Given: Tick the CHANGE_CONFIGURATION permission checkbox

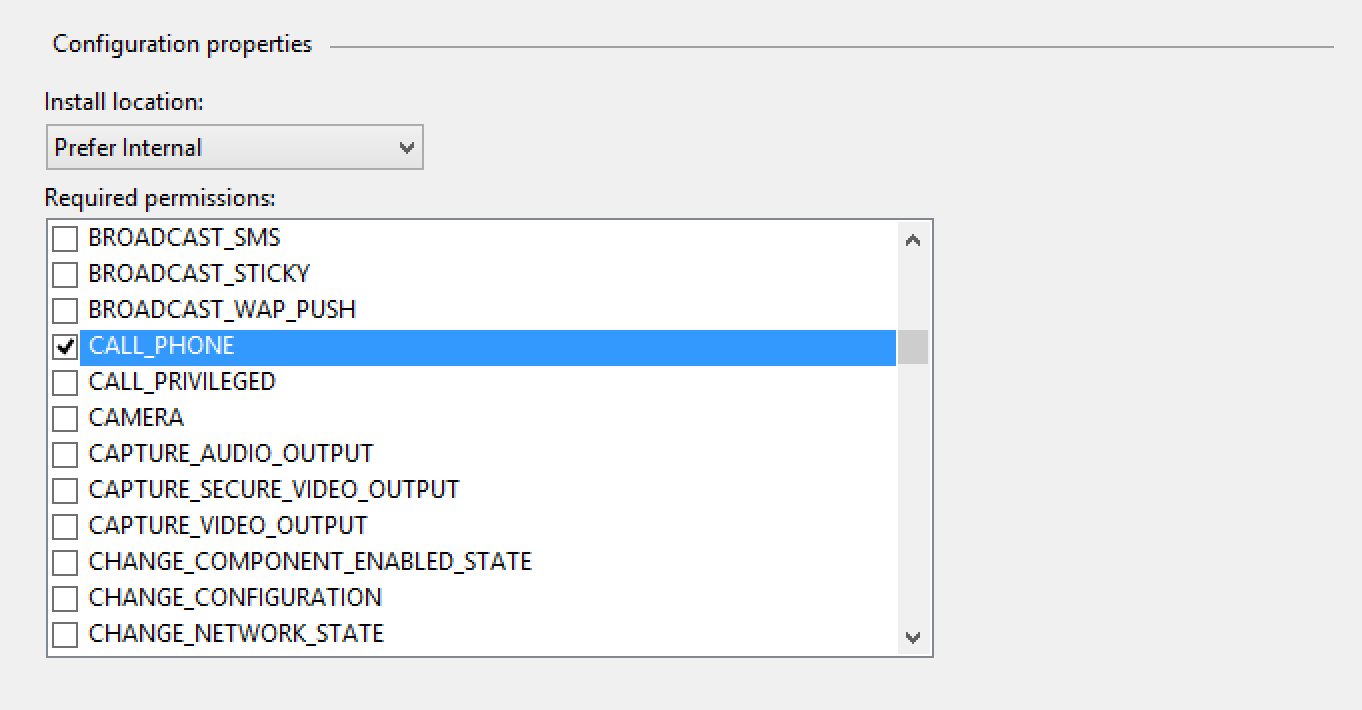Looking at the screenshot, I should click(65, 599).
